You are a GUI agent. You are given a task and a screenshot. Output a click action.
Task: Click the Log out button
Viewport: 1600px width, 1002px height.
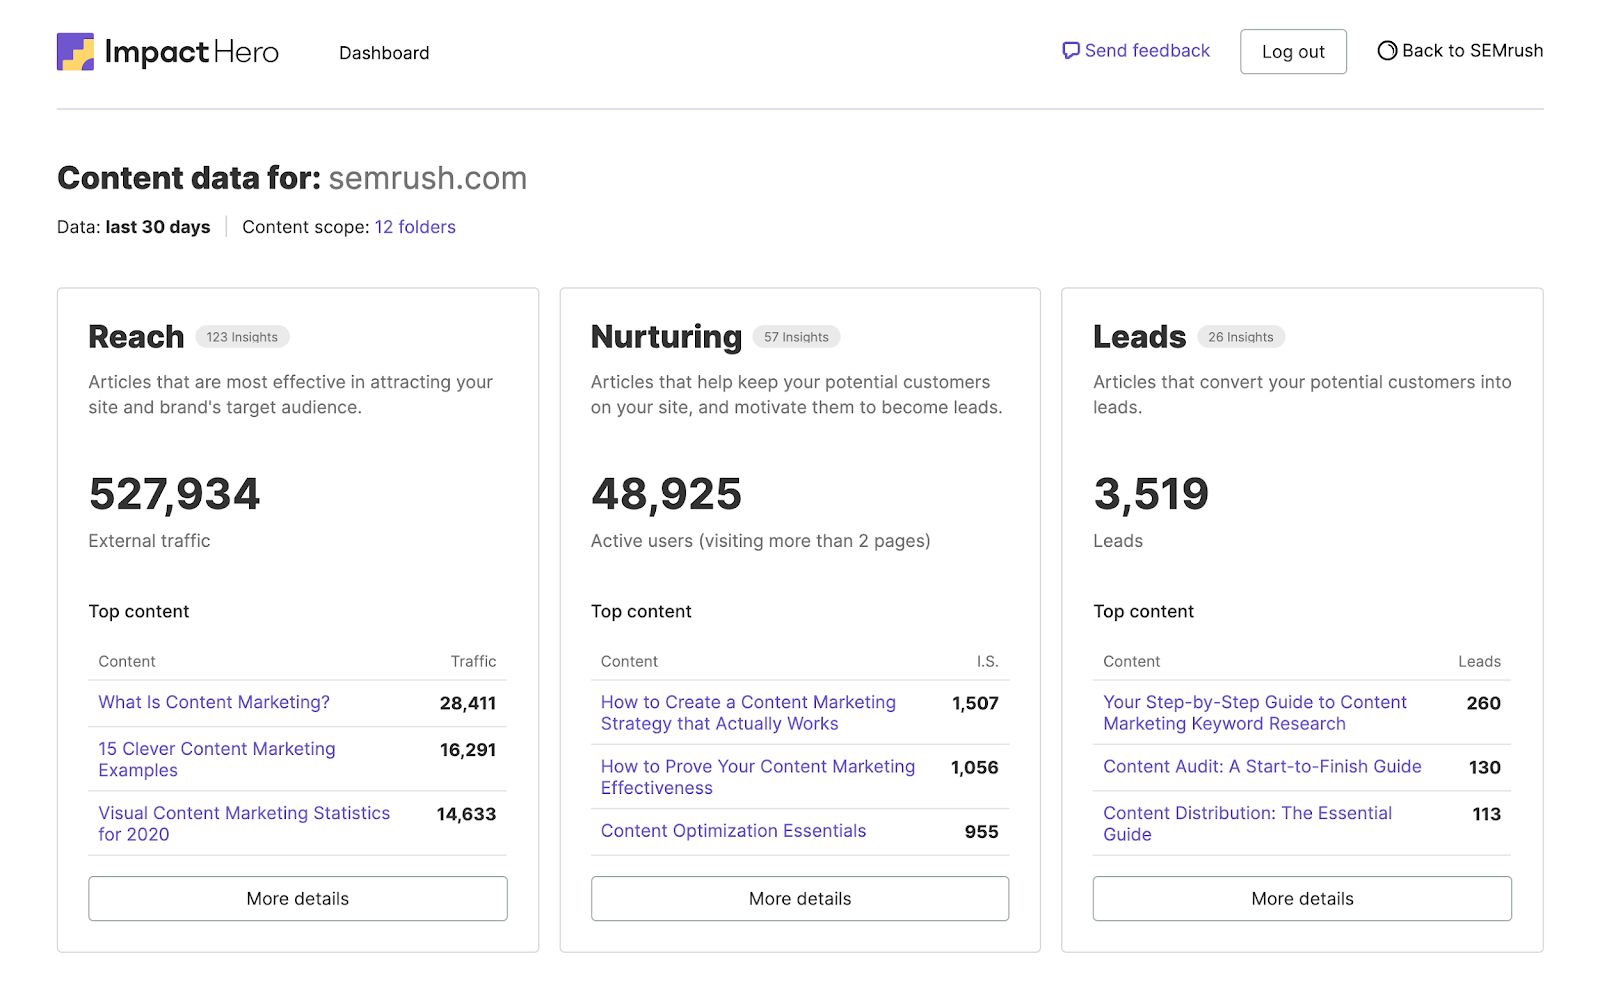[x=1293, y=52]
